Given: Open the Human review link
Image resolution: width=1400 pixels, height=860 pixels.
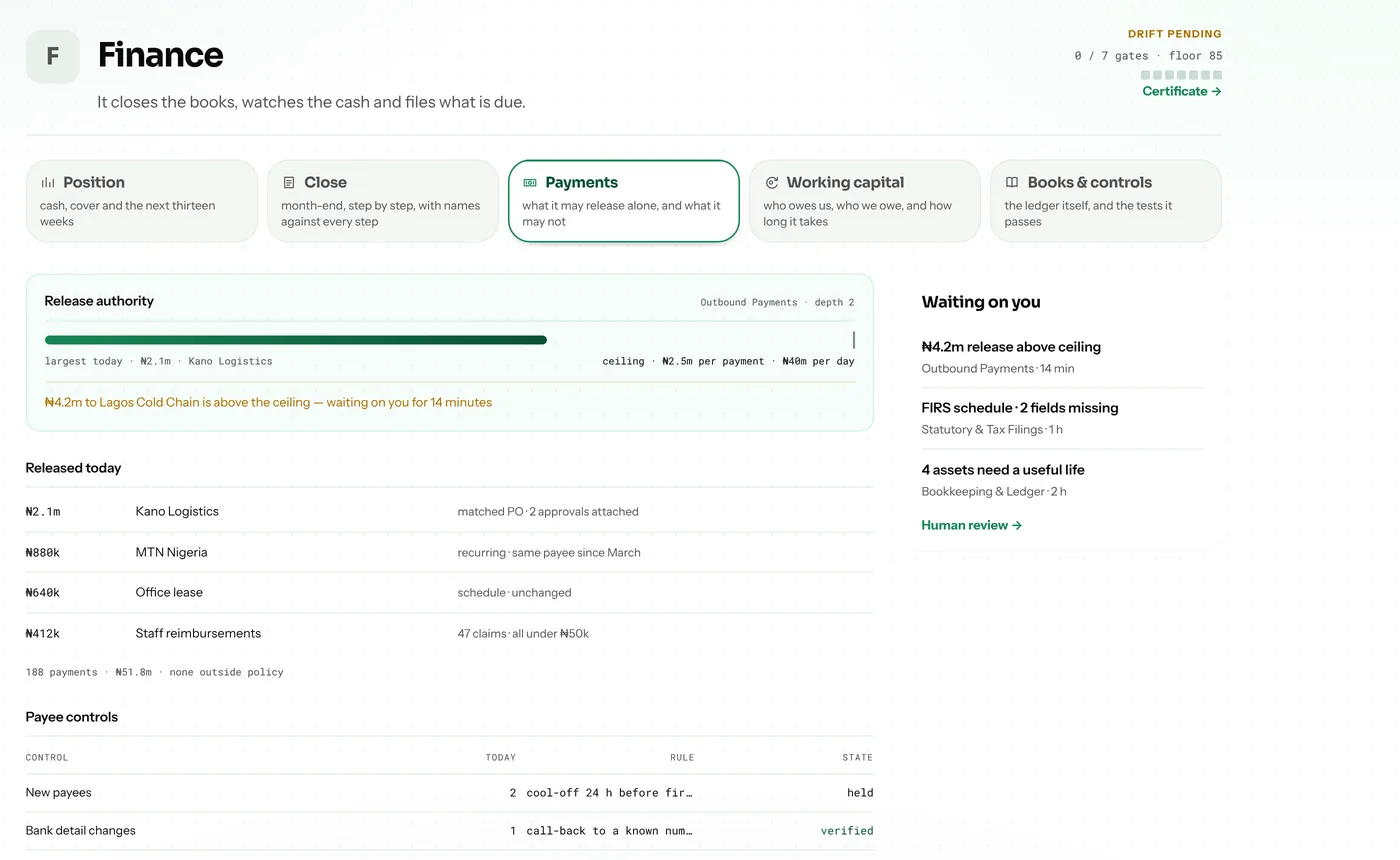Looking at the screenshot, I should point(971,525).
